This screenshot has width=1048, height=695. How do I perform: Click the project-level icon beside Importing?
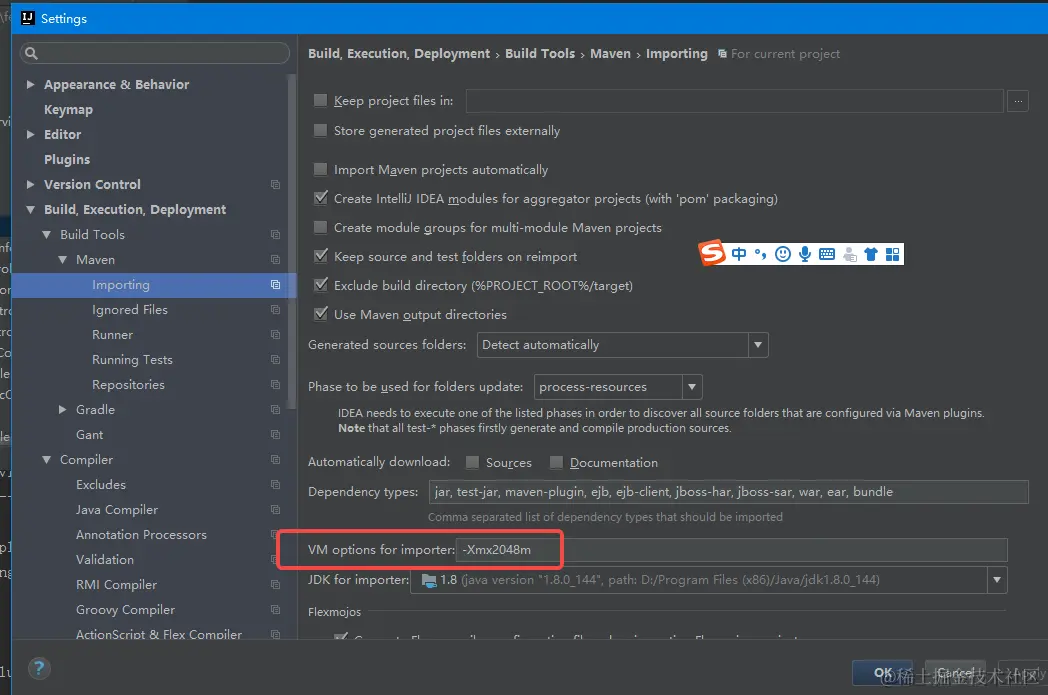[x=275, y=285]
